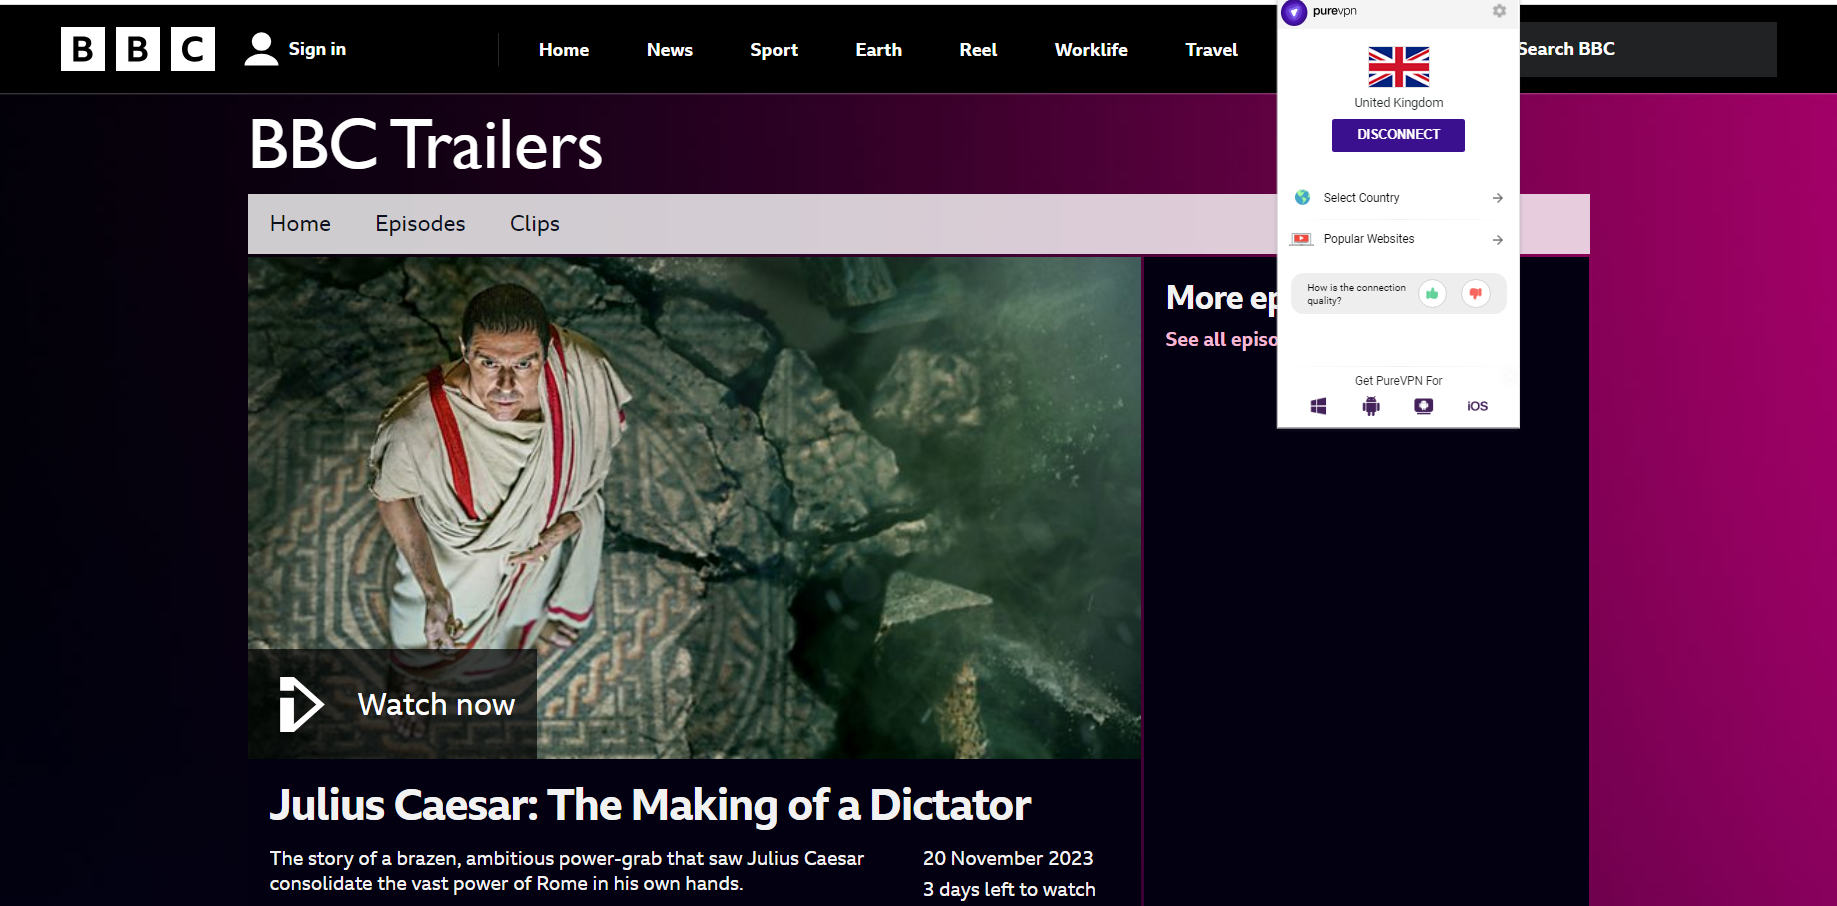The height and width of the screenshot is (906, 1837).
Task: Open See all episodes link
Action: (1222, 339)
